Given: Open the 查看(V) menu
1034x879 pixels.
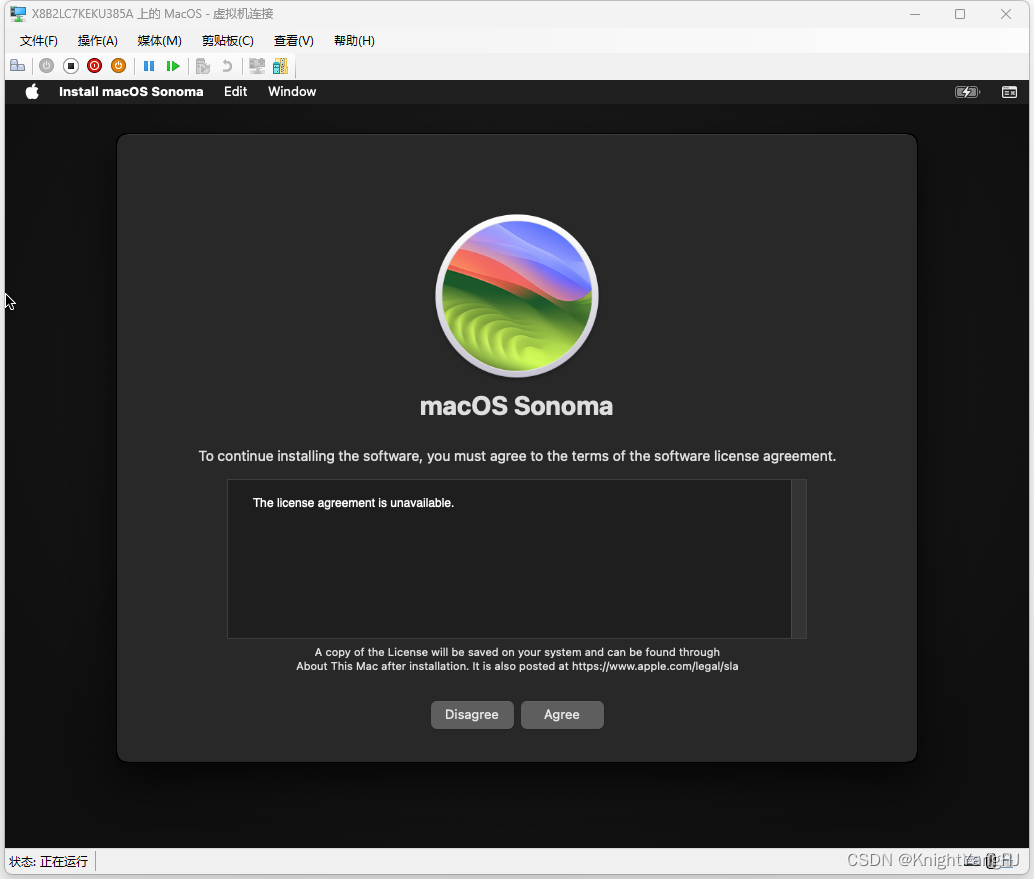Looking at the screenshot, I should tap(293, 41).
